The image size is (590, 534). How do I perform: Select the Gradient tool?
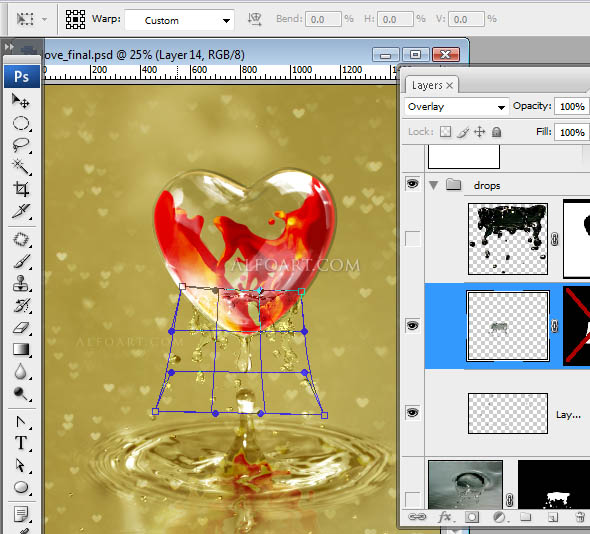[x=21, y=349]
